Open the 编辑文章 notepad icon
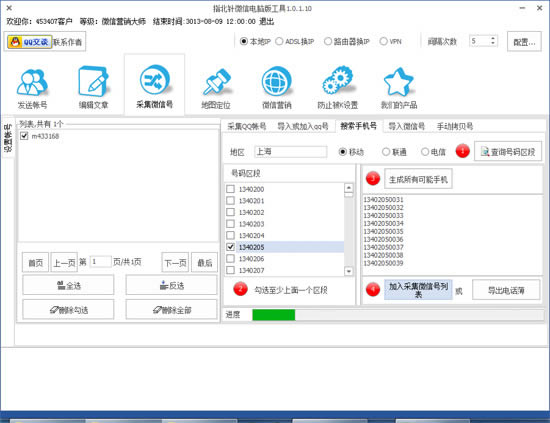Viewport: 550px width, 423px height. tap(93, 82)
